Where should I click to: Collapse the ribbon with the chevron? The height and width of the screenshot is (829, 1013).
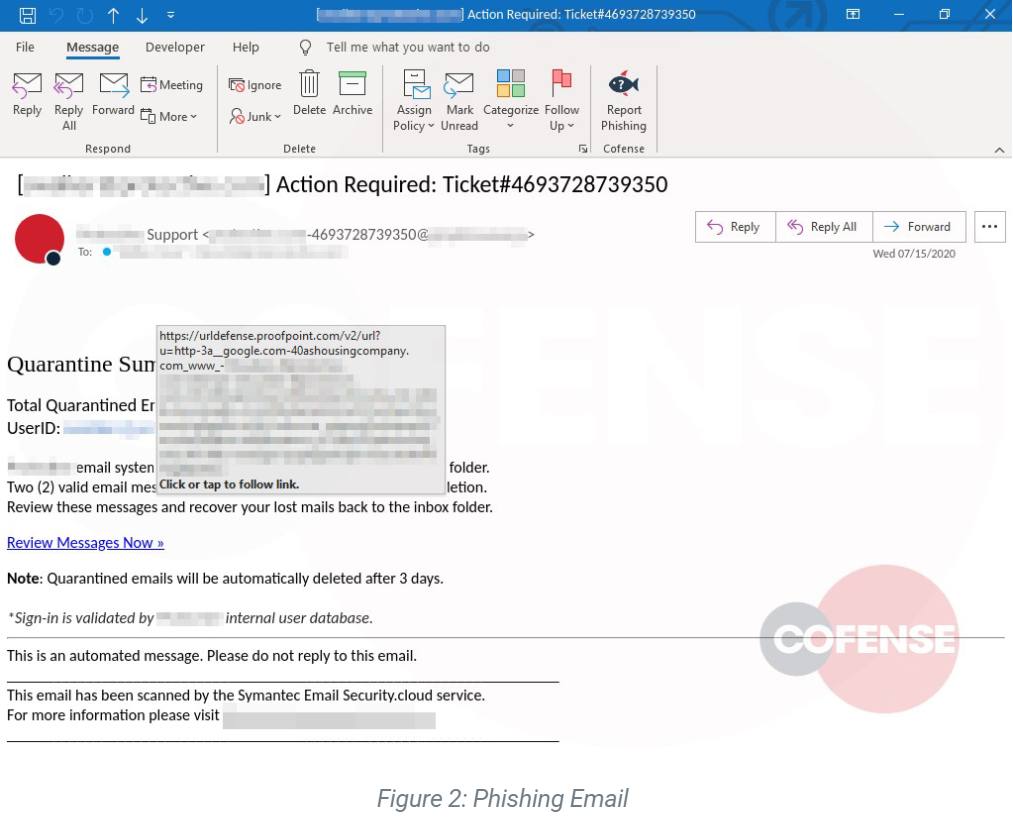coord(999,150)
